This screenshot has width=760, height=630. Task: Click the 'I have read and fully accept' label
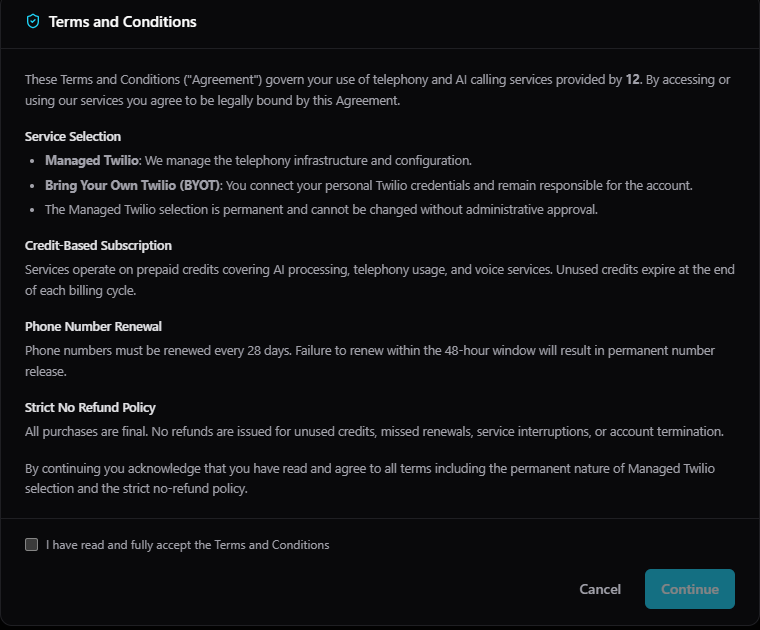(x=188, y=545)
